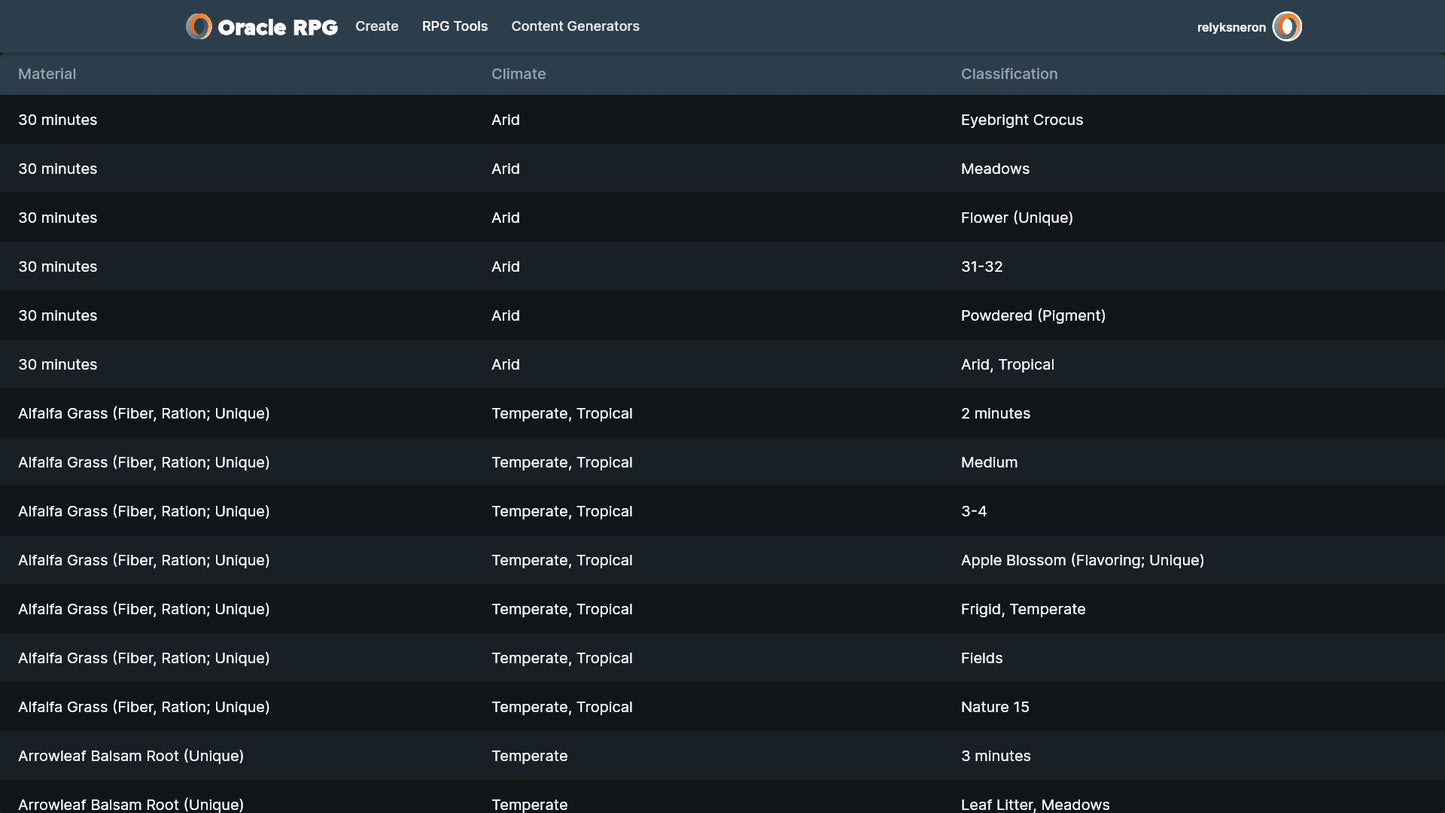
Task: Click the 31-32 classification cell
Action: point(982,267)
